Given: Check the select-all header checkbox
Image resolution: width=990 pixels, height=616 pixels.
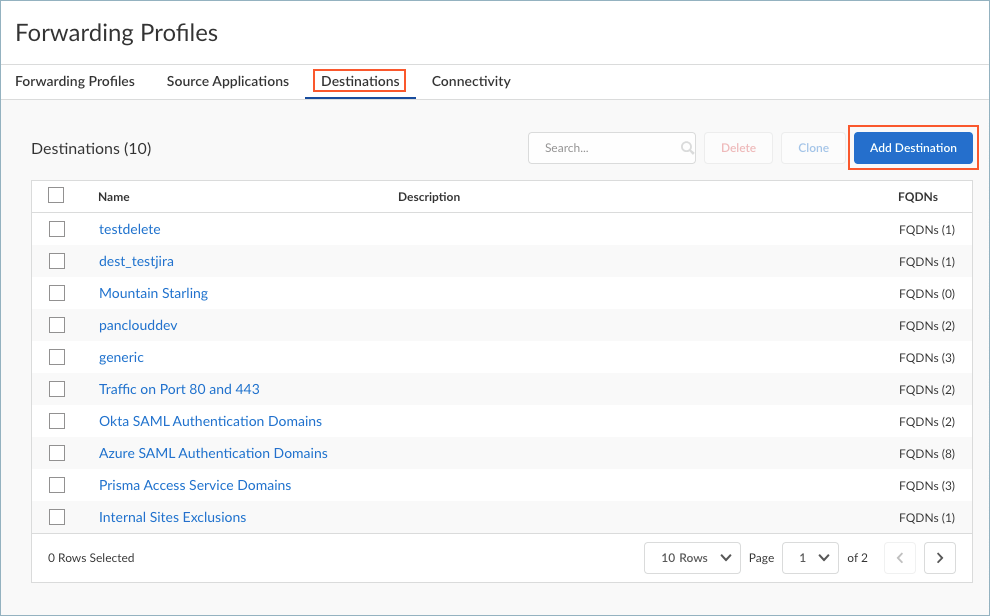Looking at the screenshot, I should tap(56, 195).
